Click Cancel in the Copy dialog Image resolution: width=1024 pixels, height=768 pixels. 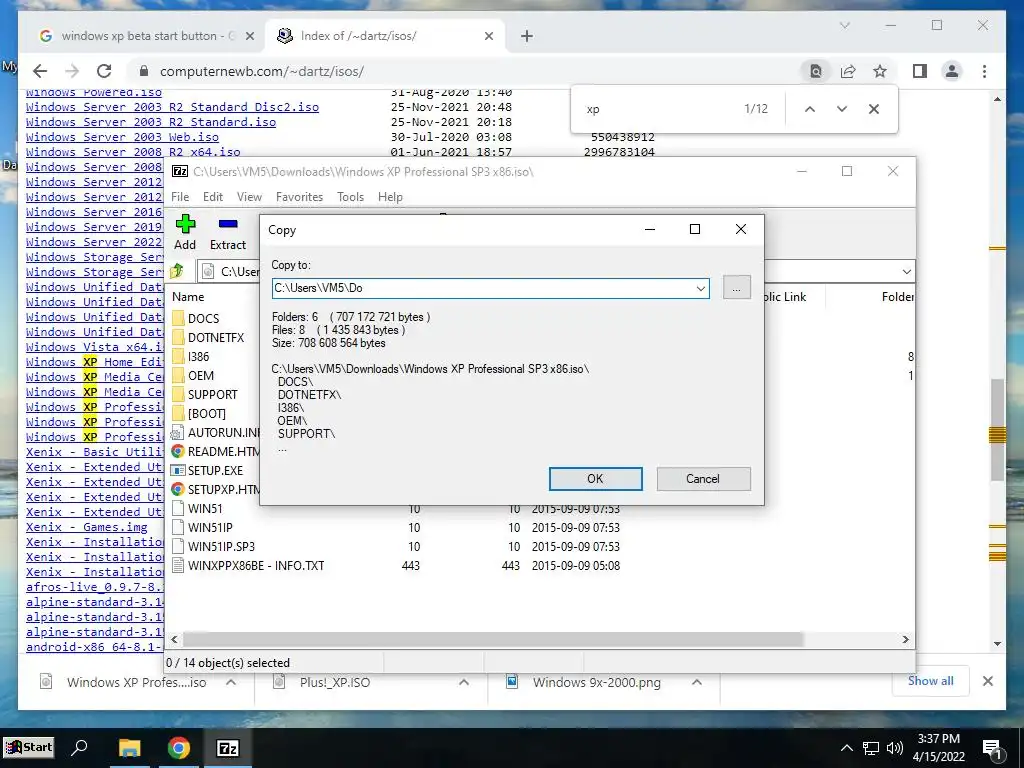point(703,479)
